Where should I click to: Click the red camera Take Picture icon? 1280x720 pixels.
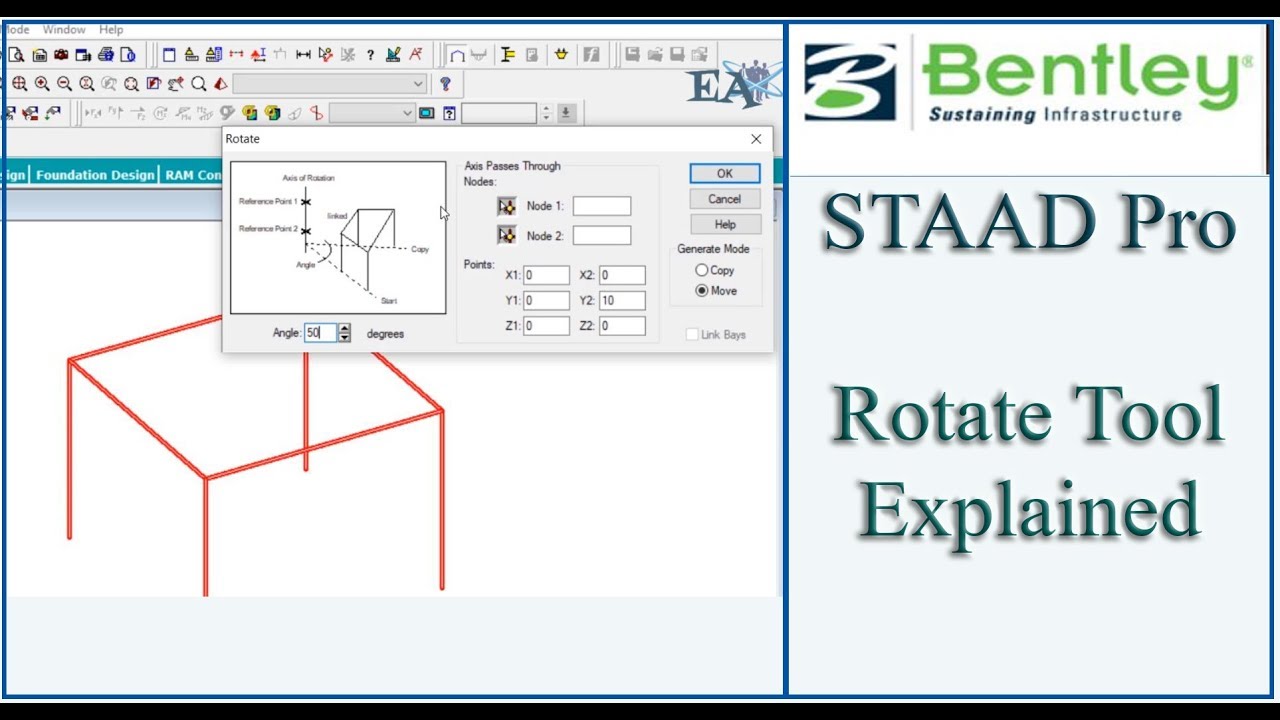(x=61, y=55)
